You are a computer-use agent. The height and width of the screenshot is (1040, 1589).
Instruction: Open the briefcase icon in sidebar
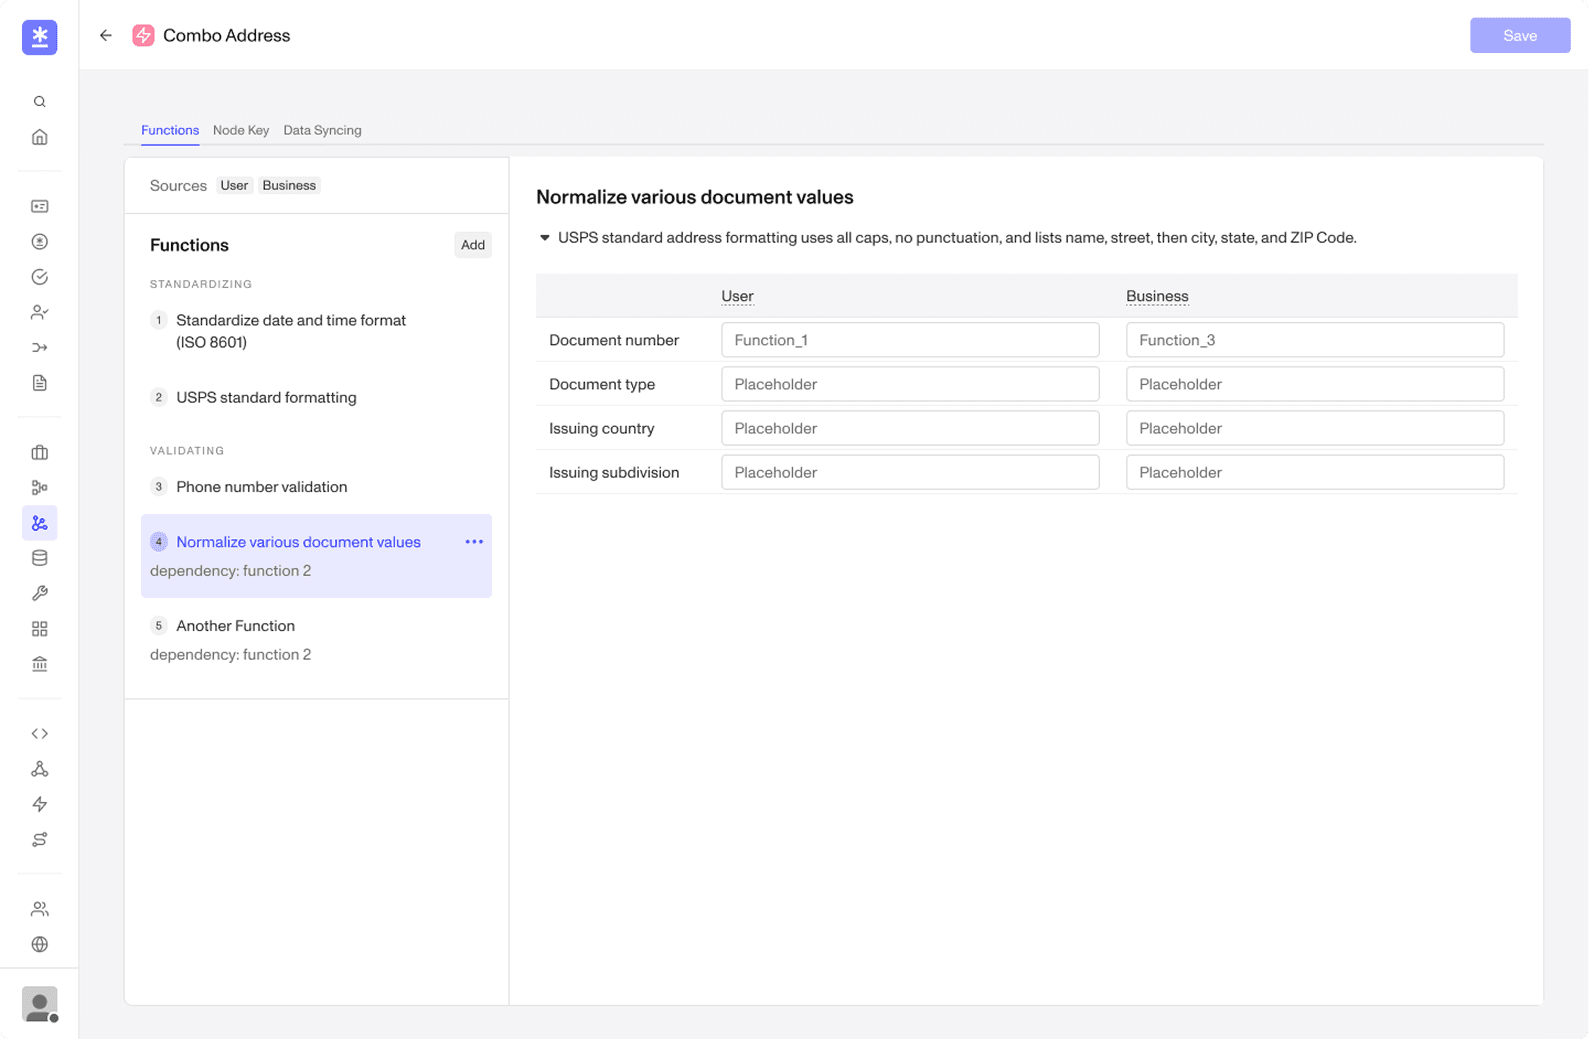[40, 453]
